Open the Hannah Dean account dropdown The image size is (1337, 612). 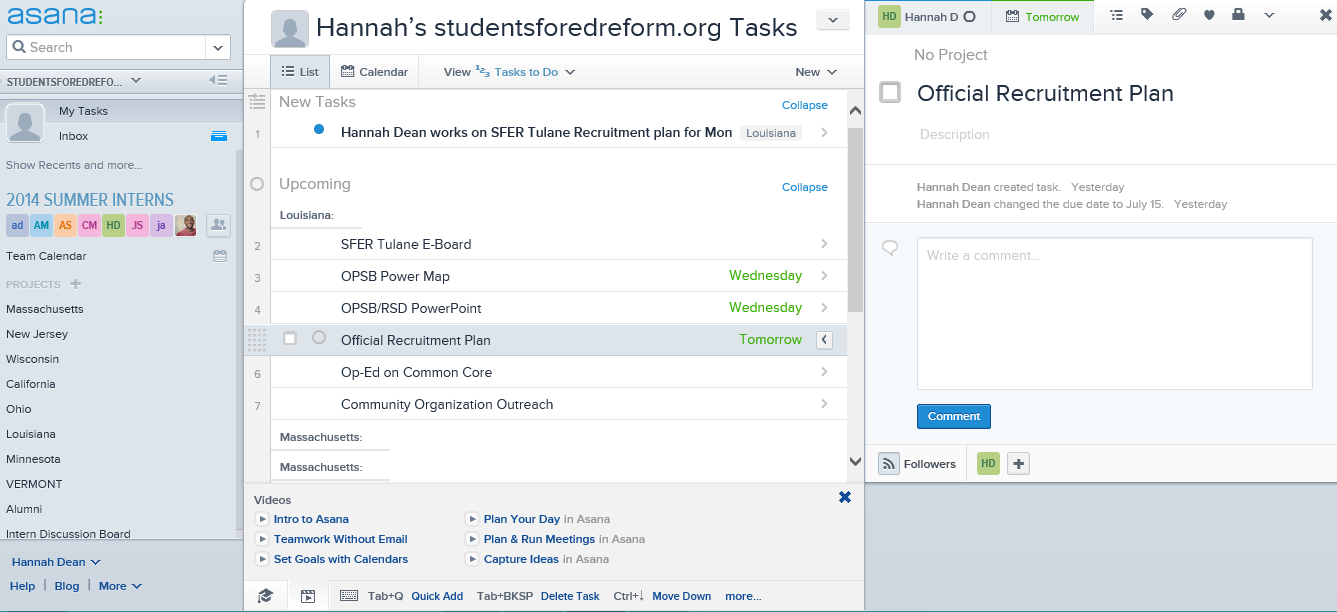coord(56,562)
